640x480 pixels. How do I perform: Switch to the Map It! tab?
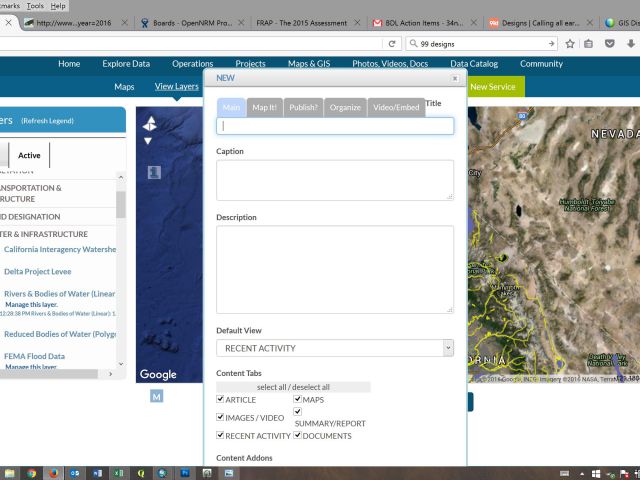264,107
